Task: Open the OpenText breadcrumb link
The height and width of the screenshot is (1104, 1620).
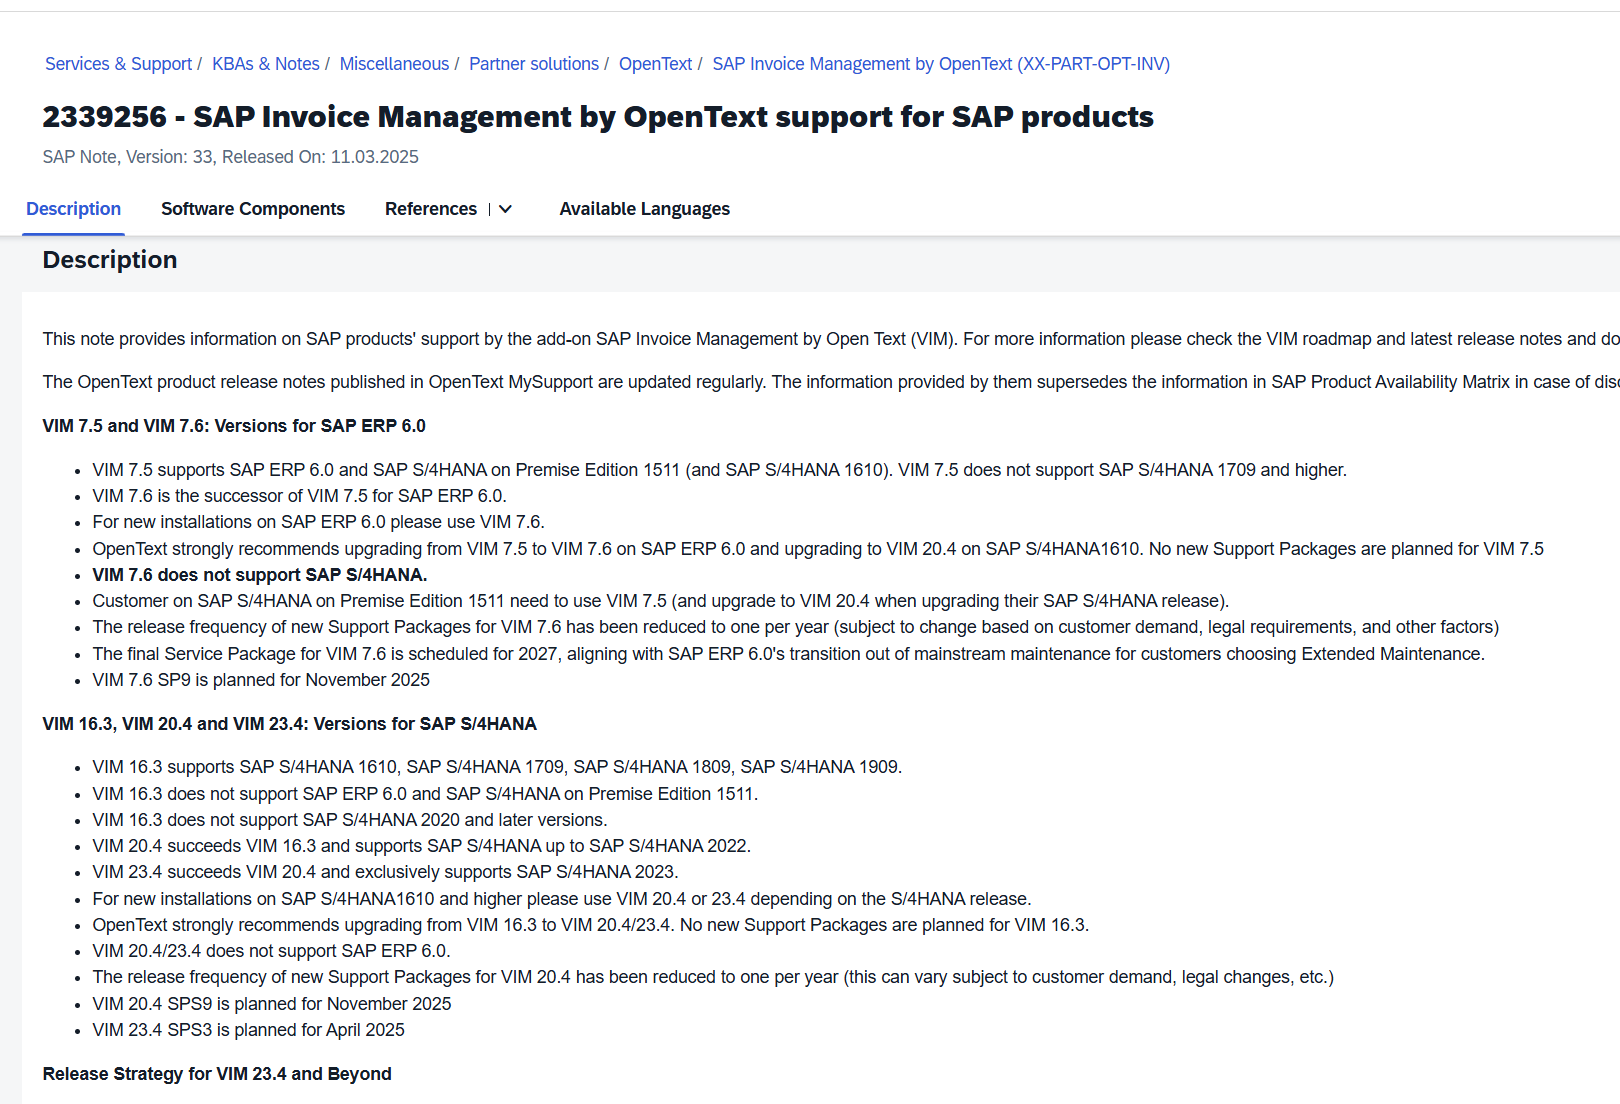Action: (655, 64)
